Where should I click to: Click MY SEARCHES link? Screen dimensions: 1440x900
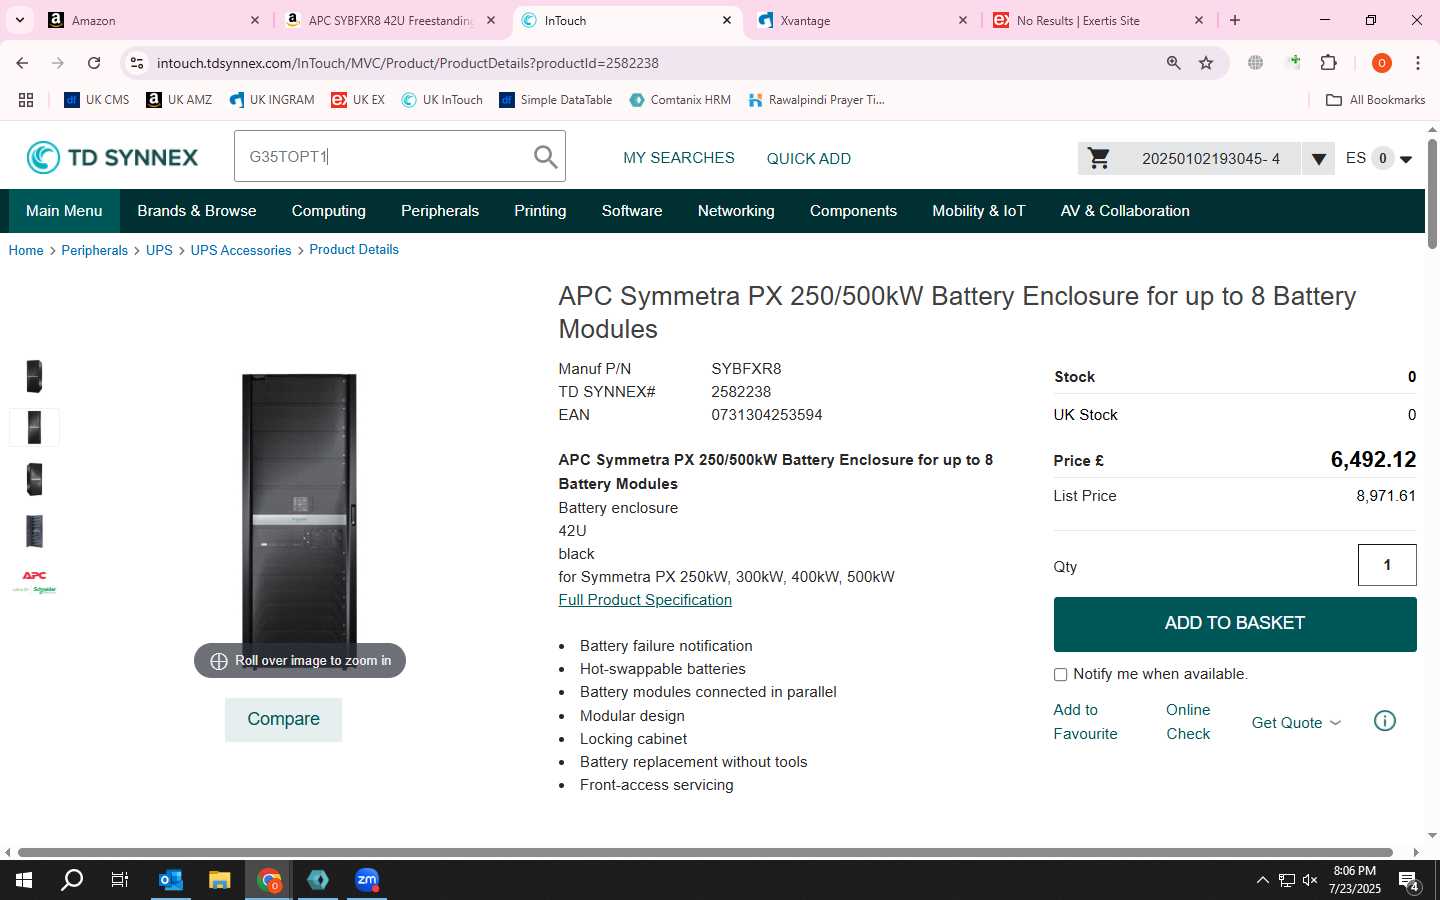(679, 158)
